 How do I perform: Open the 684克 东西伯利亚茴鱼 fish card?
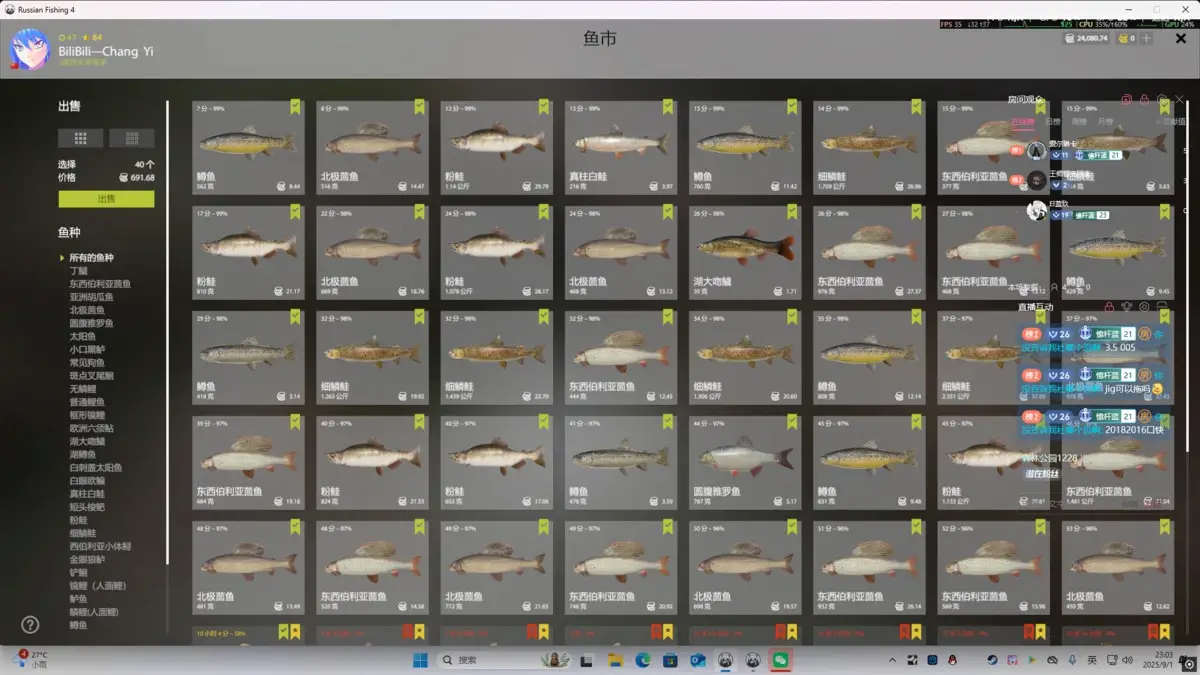[248, 462]
